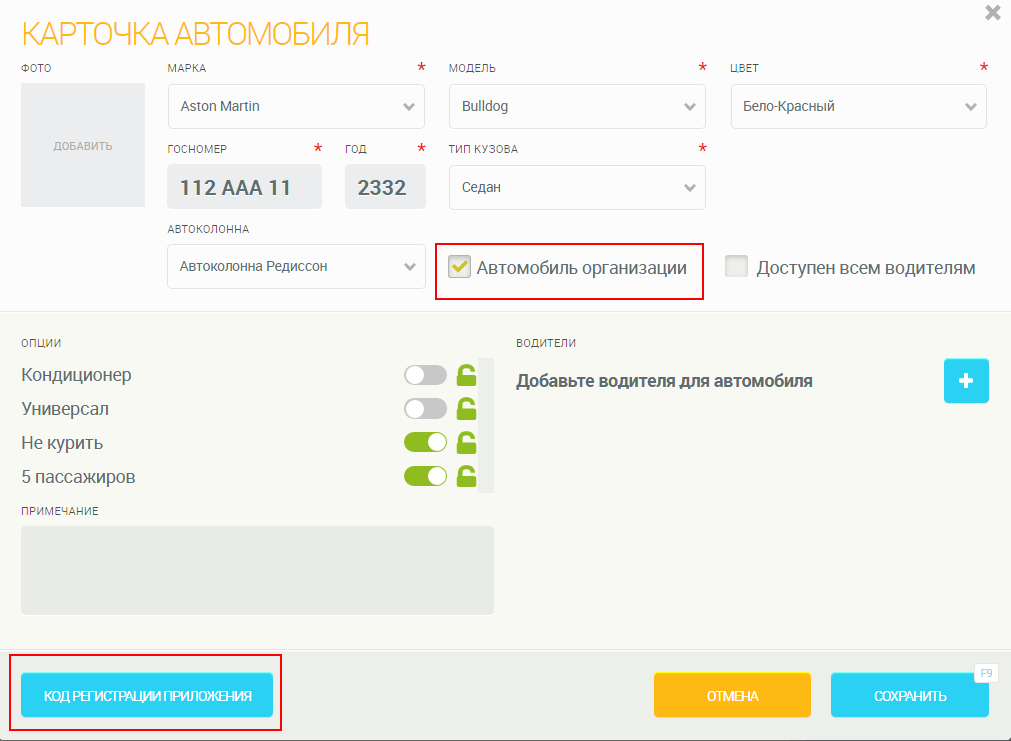
Task: Click the Сохранить button
Action: [909, 696]
